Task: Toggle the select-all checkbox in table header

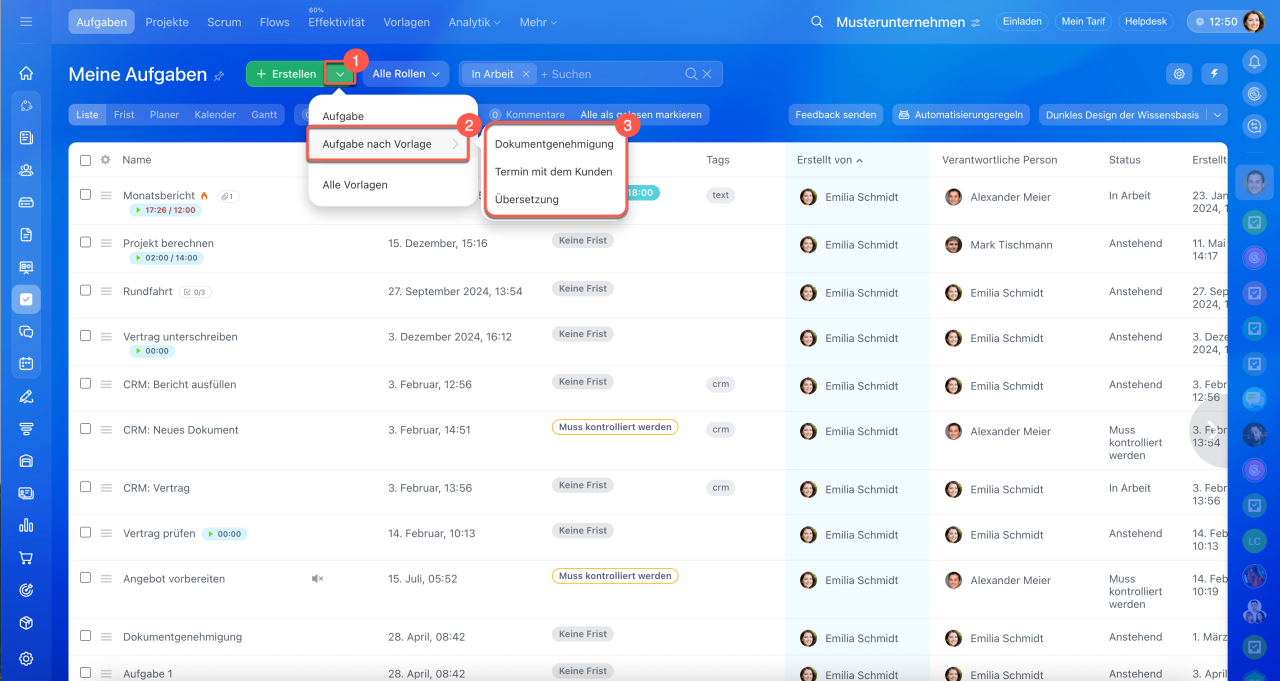Action: [85, 160]
